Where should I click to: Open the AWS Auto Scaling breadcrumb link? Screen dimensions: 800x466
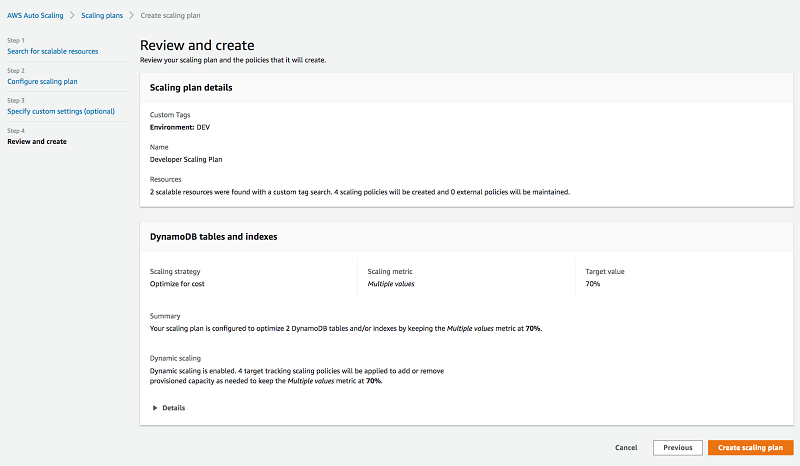(x=34, y=15)
